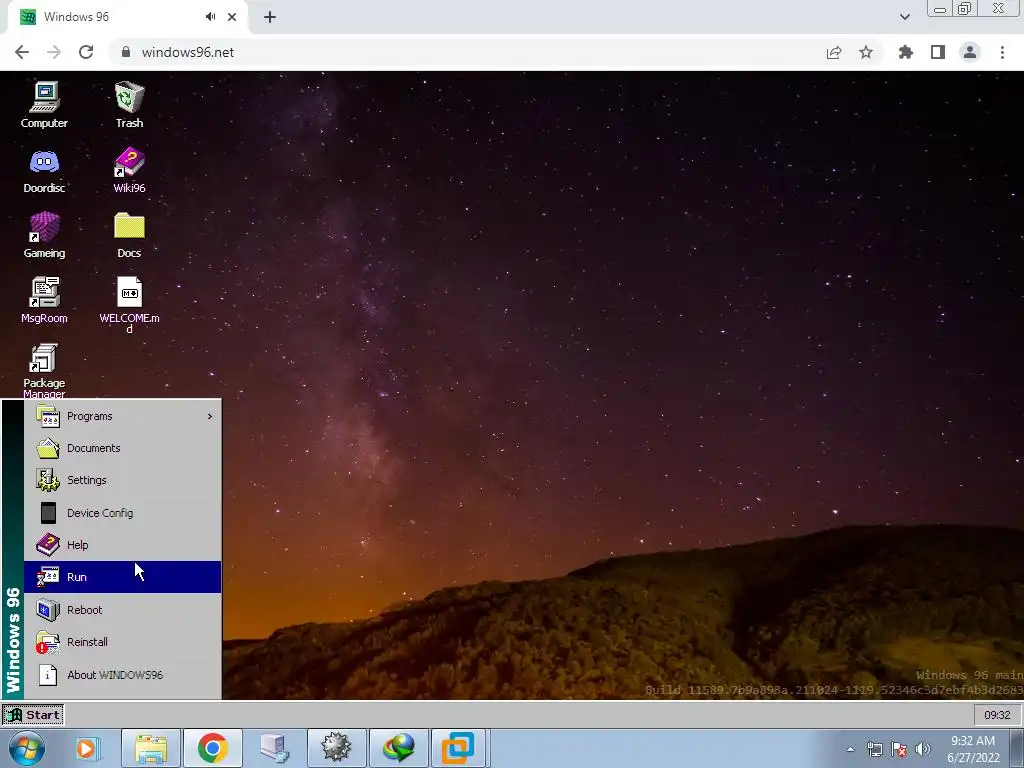Open About WINDOWS96 menu entry
Viewport: 1024px width, 768px height.
(x=123, y=675)
